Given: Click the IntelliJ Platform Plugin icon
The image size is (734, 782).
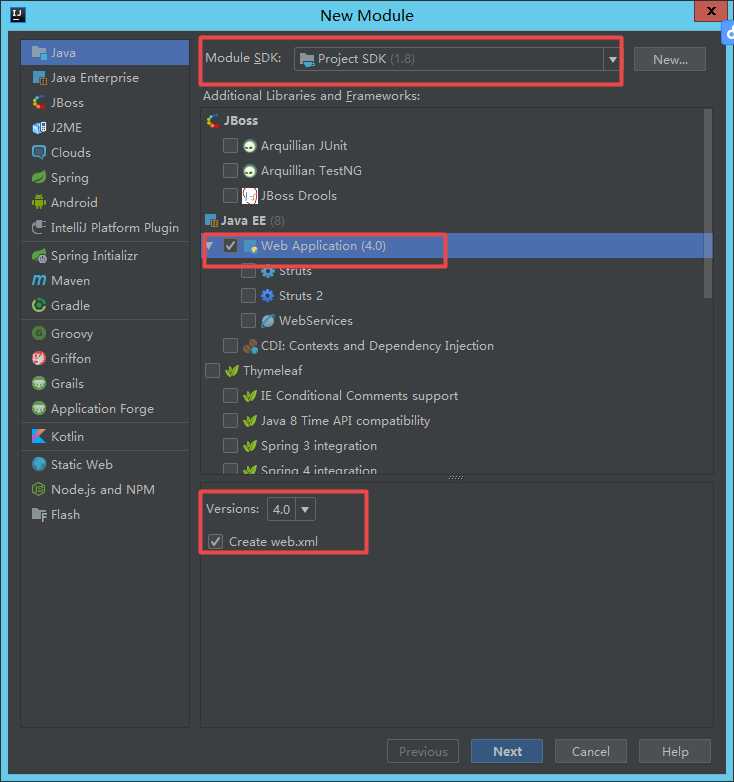Looking at the screenshot, I should [39, 227].
